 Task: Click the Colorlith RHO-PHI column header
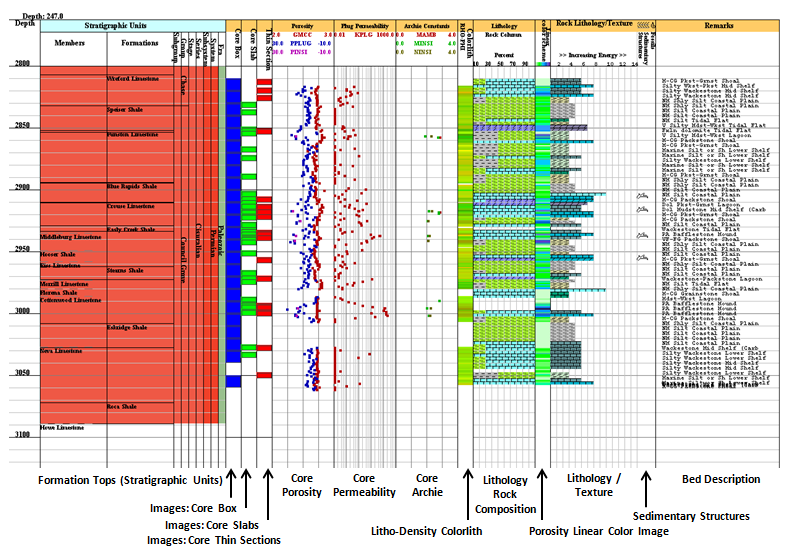click(465, 45)
